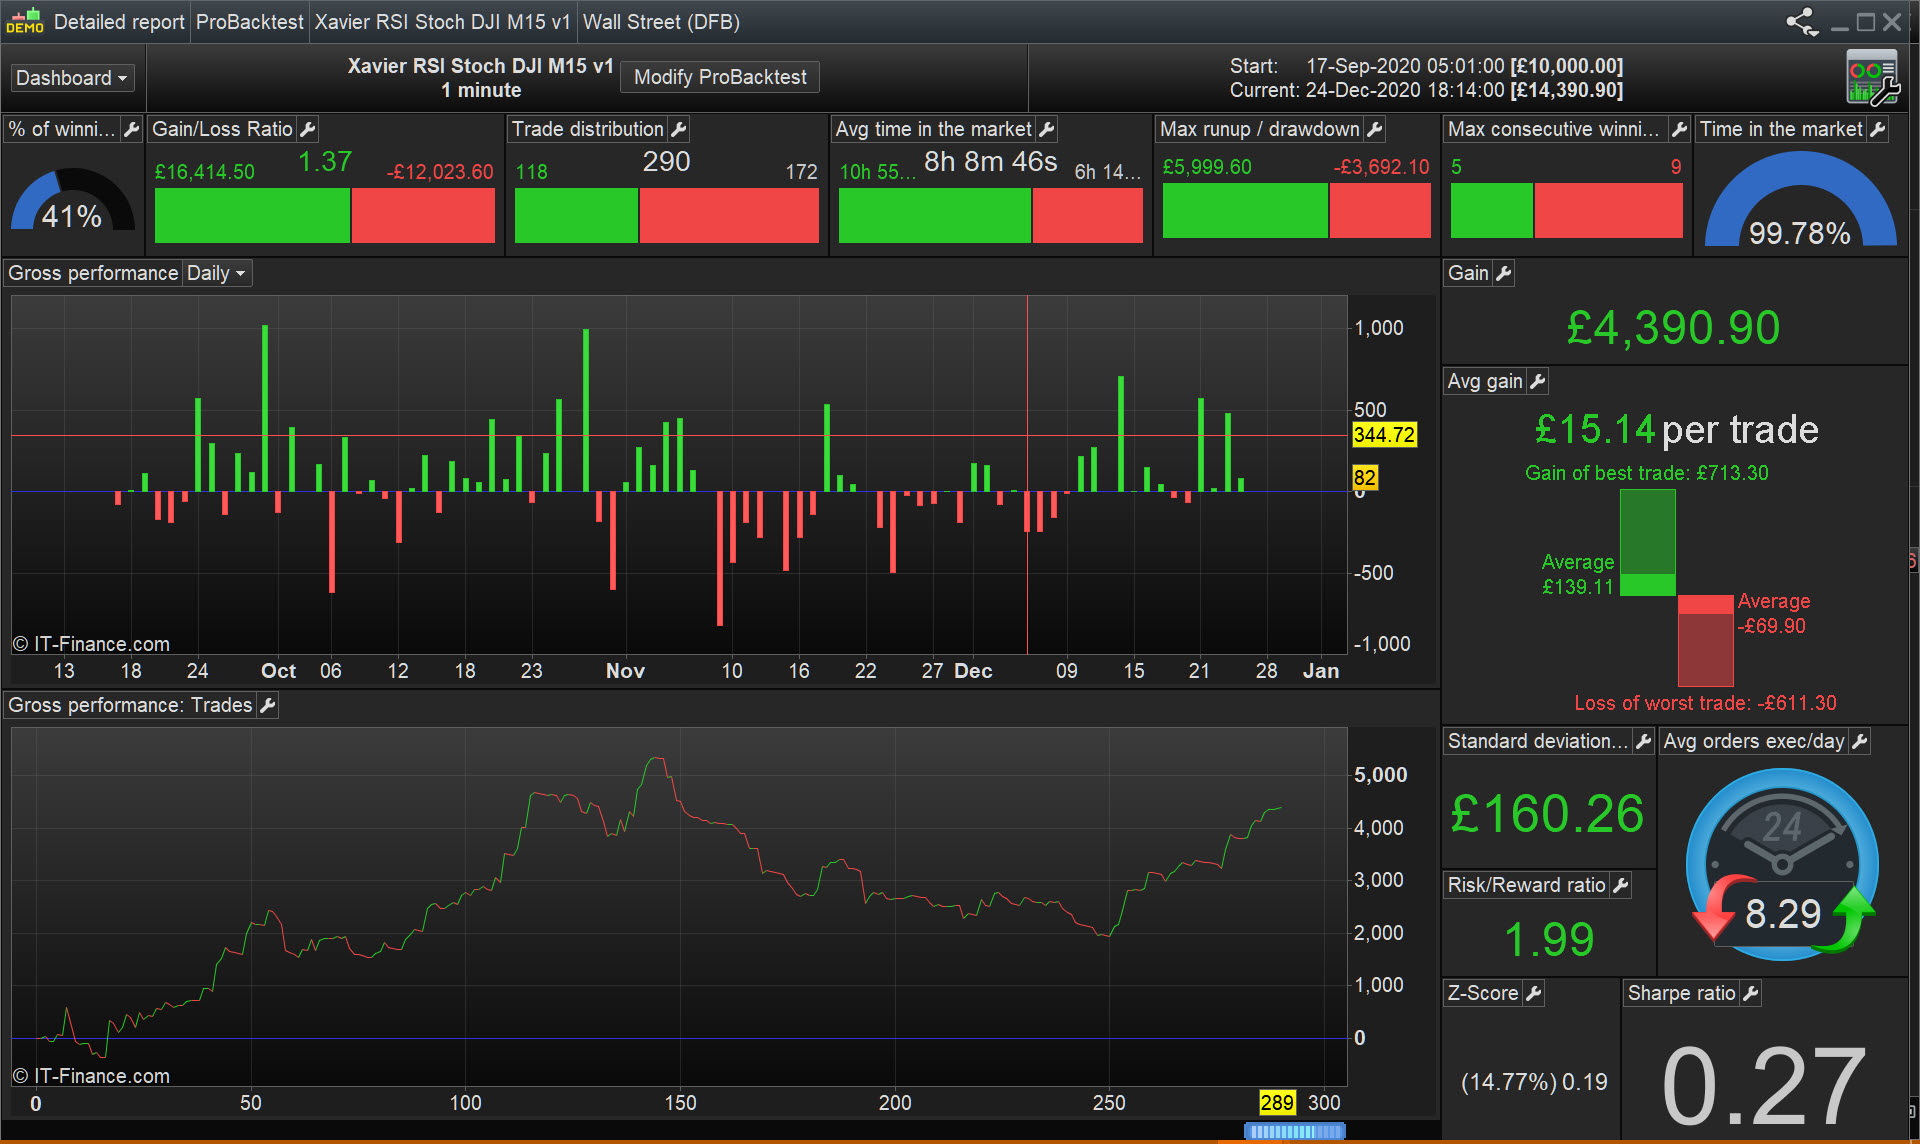
Task: Open Gross performance Trades chart wrench
Action: click(x=267, y=705)
